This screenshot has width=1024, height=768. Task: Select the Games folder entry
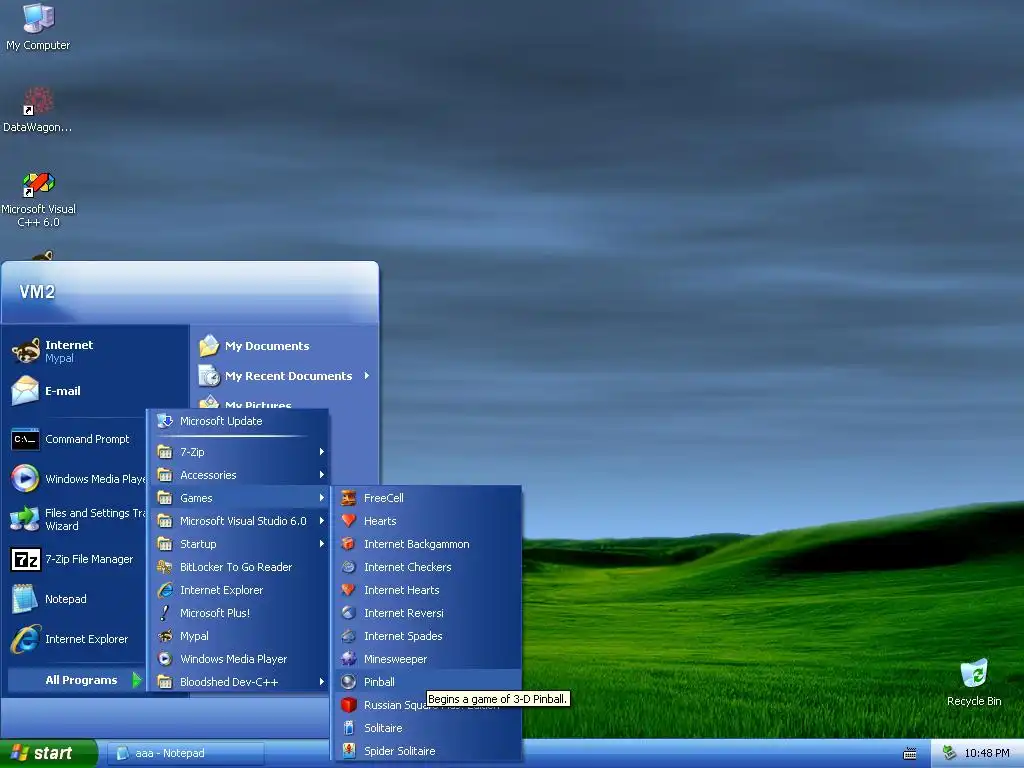click(238, 498)
